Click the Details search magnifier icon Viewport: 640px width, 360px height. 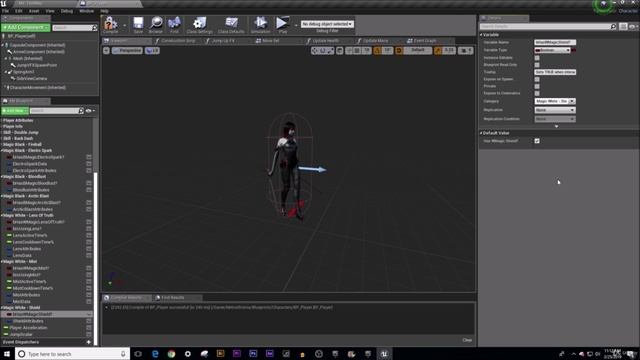tap(613, 27)
